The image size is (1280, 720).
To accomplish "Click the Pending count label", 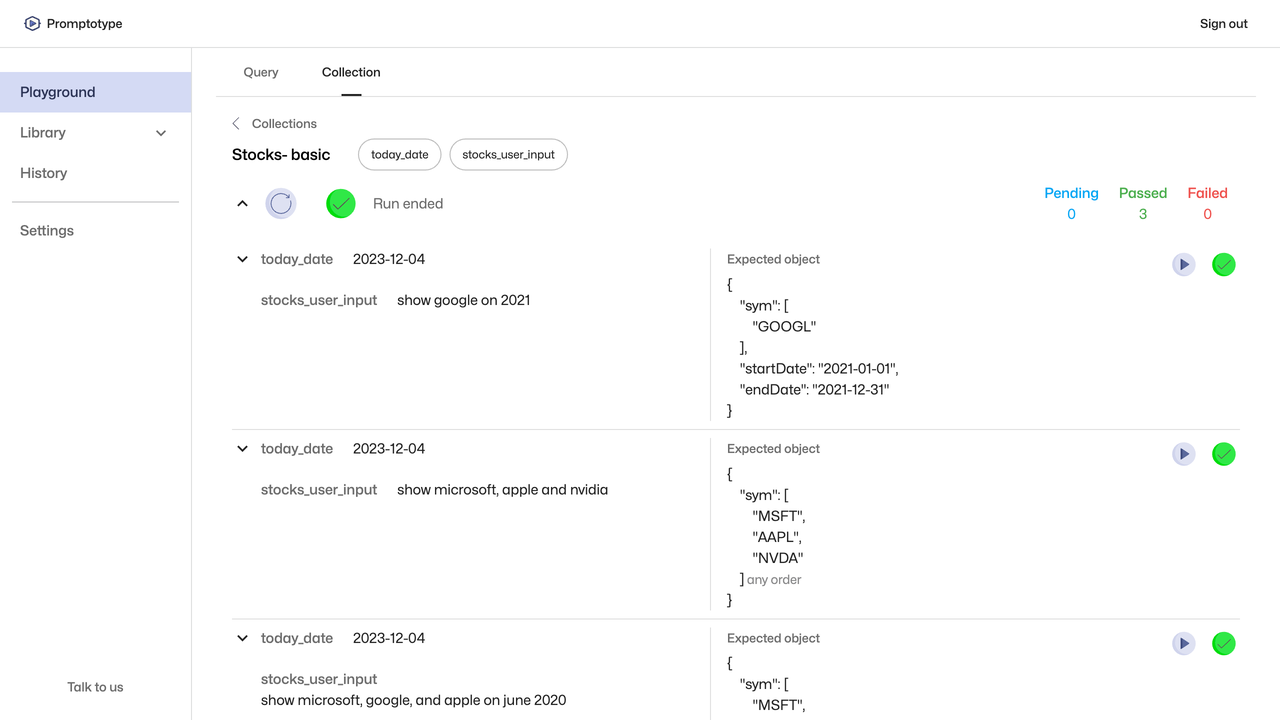I will click(x=1071, y=193).
